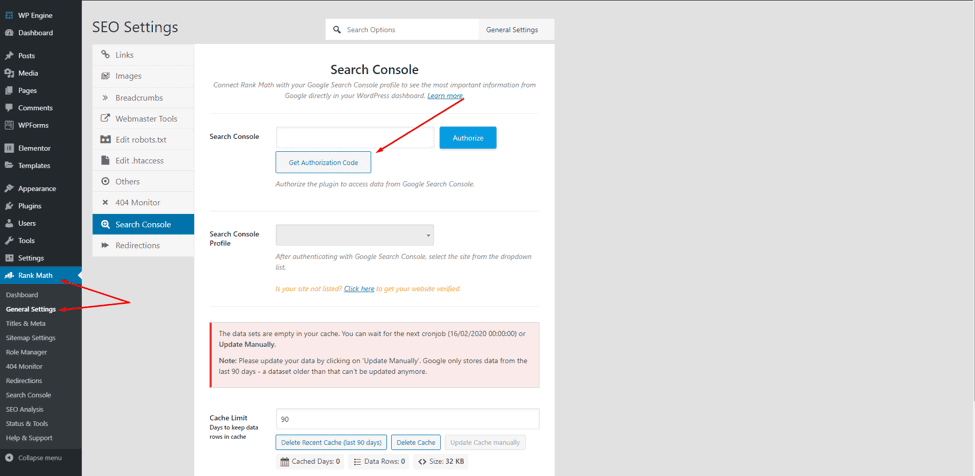Click the 'Cached Days: 0' badge

click(x=310, y=462)
